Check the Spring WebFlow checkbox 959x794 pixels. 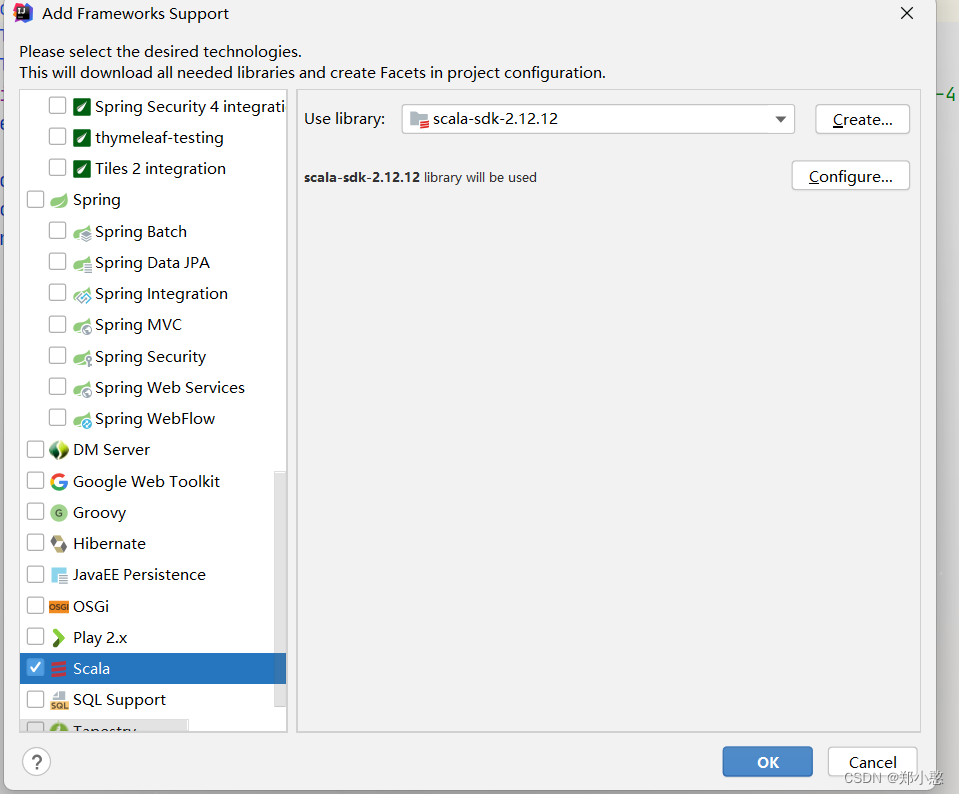[x=57, y=417]
